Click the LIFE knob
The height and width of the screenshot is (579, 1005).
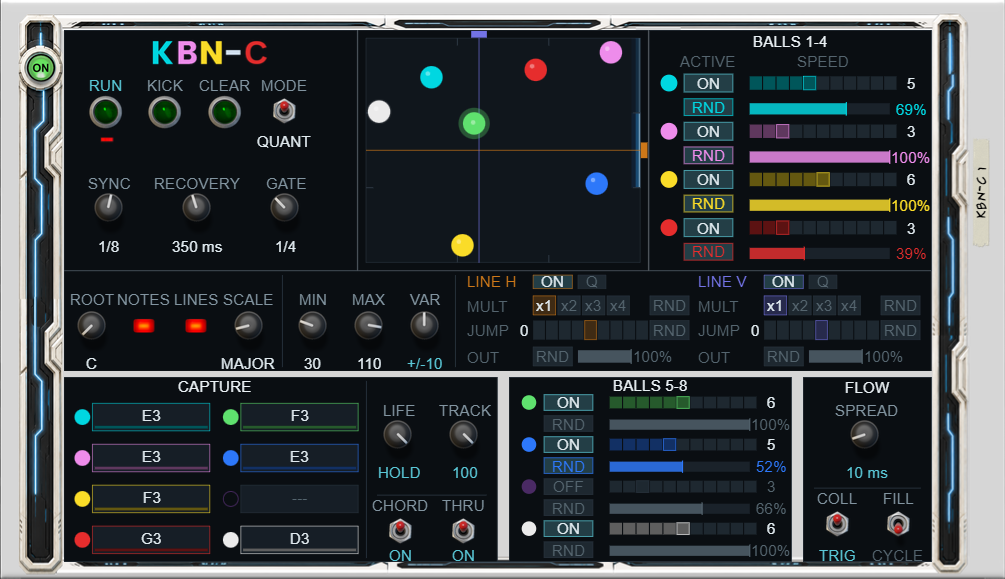(x=397, y=435)
